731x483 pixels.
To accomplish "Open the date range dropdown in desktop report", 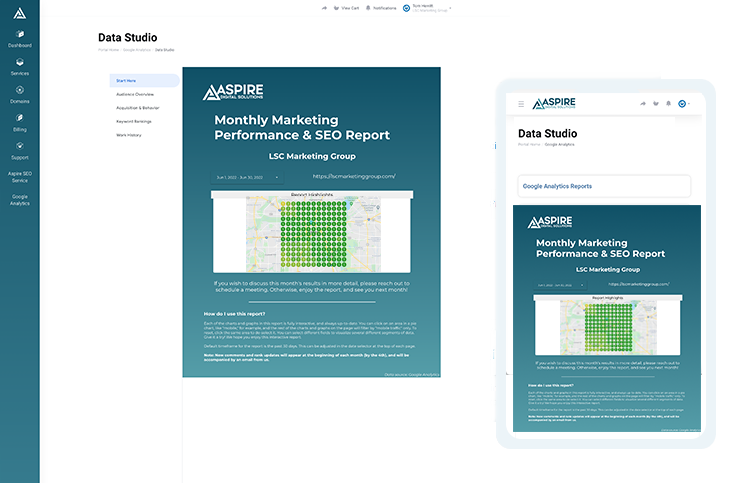I will (247, 177).
